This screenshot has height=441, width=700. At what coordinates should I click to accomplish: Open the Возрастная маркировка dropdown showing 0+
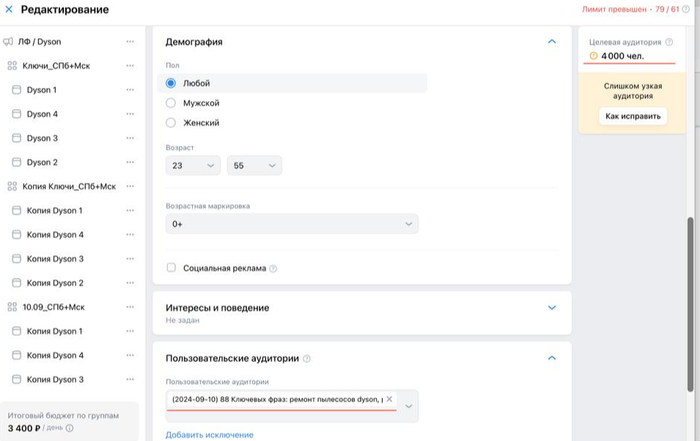291,224
